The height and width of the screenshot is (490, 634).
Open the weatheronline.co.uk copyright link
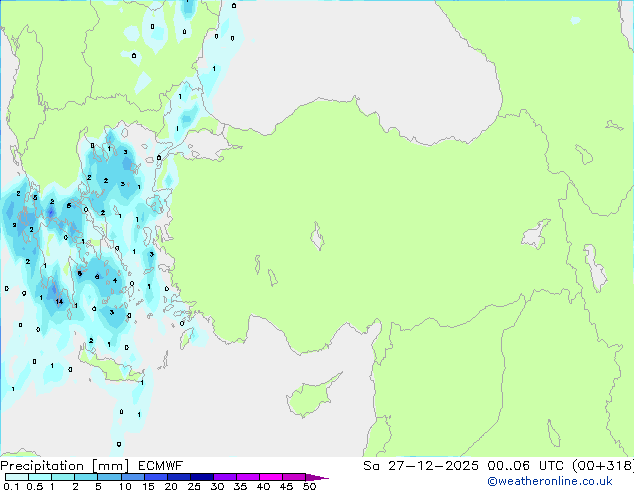(550, 481)
